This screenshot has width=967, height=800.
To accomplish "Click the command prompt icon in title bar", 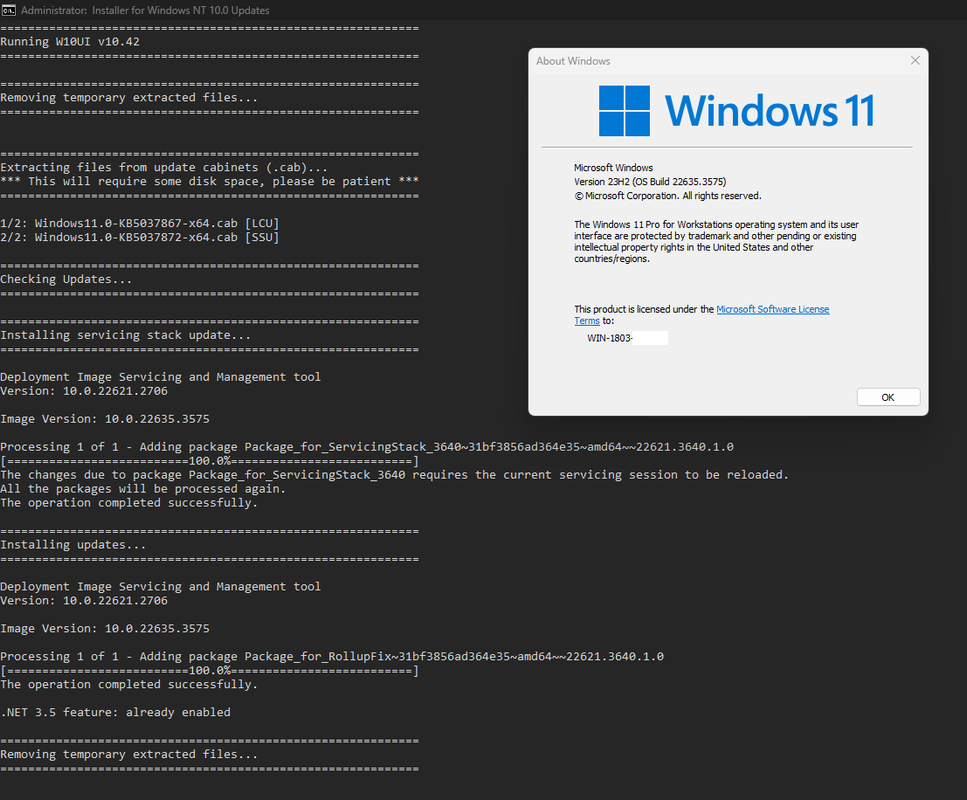I will (8, 10).
